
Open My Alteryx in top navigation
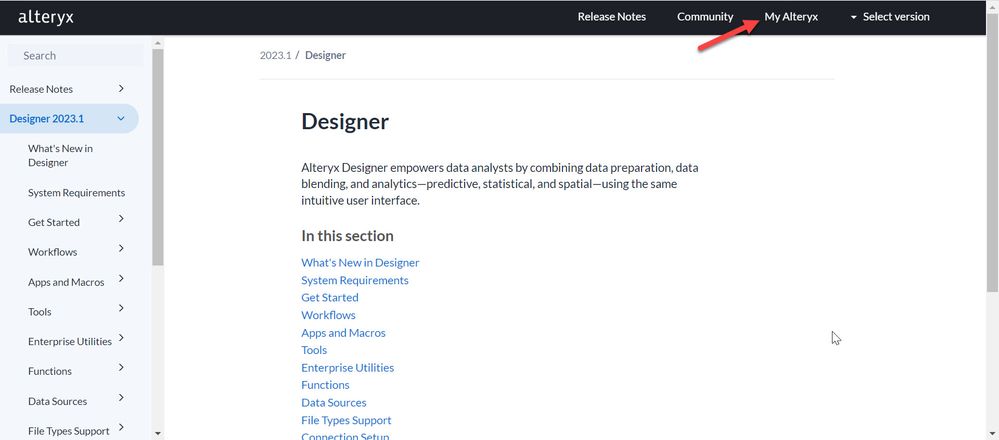tap(791, 17)
